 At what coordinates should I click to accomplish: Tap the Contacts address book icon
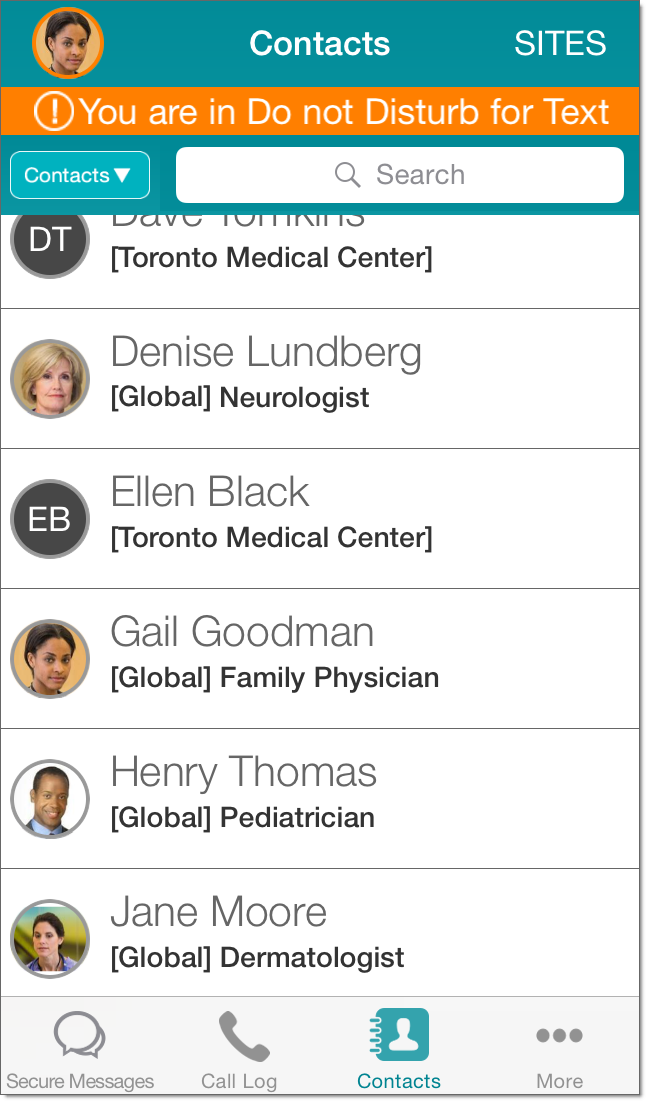click(402, 1034)
